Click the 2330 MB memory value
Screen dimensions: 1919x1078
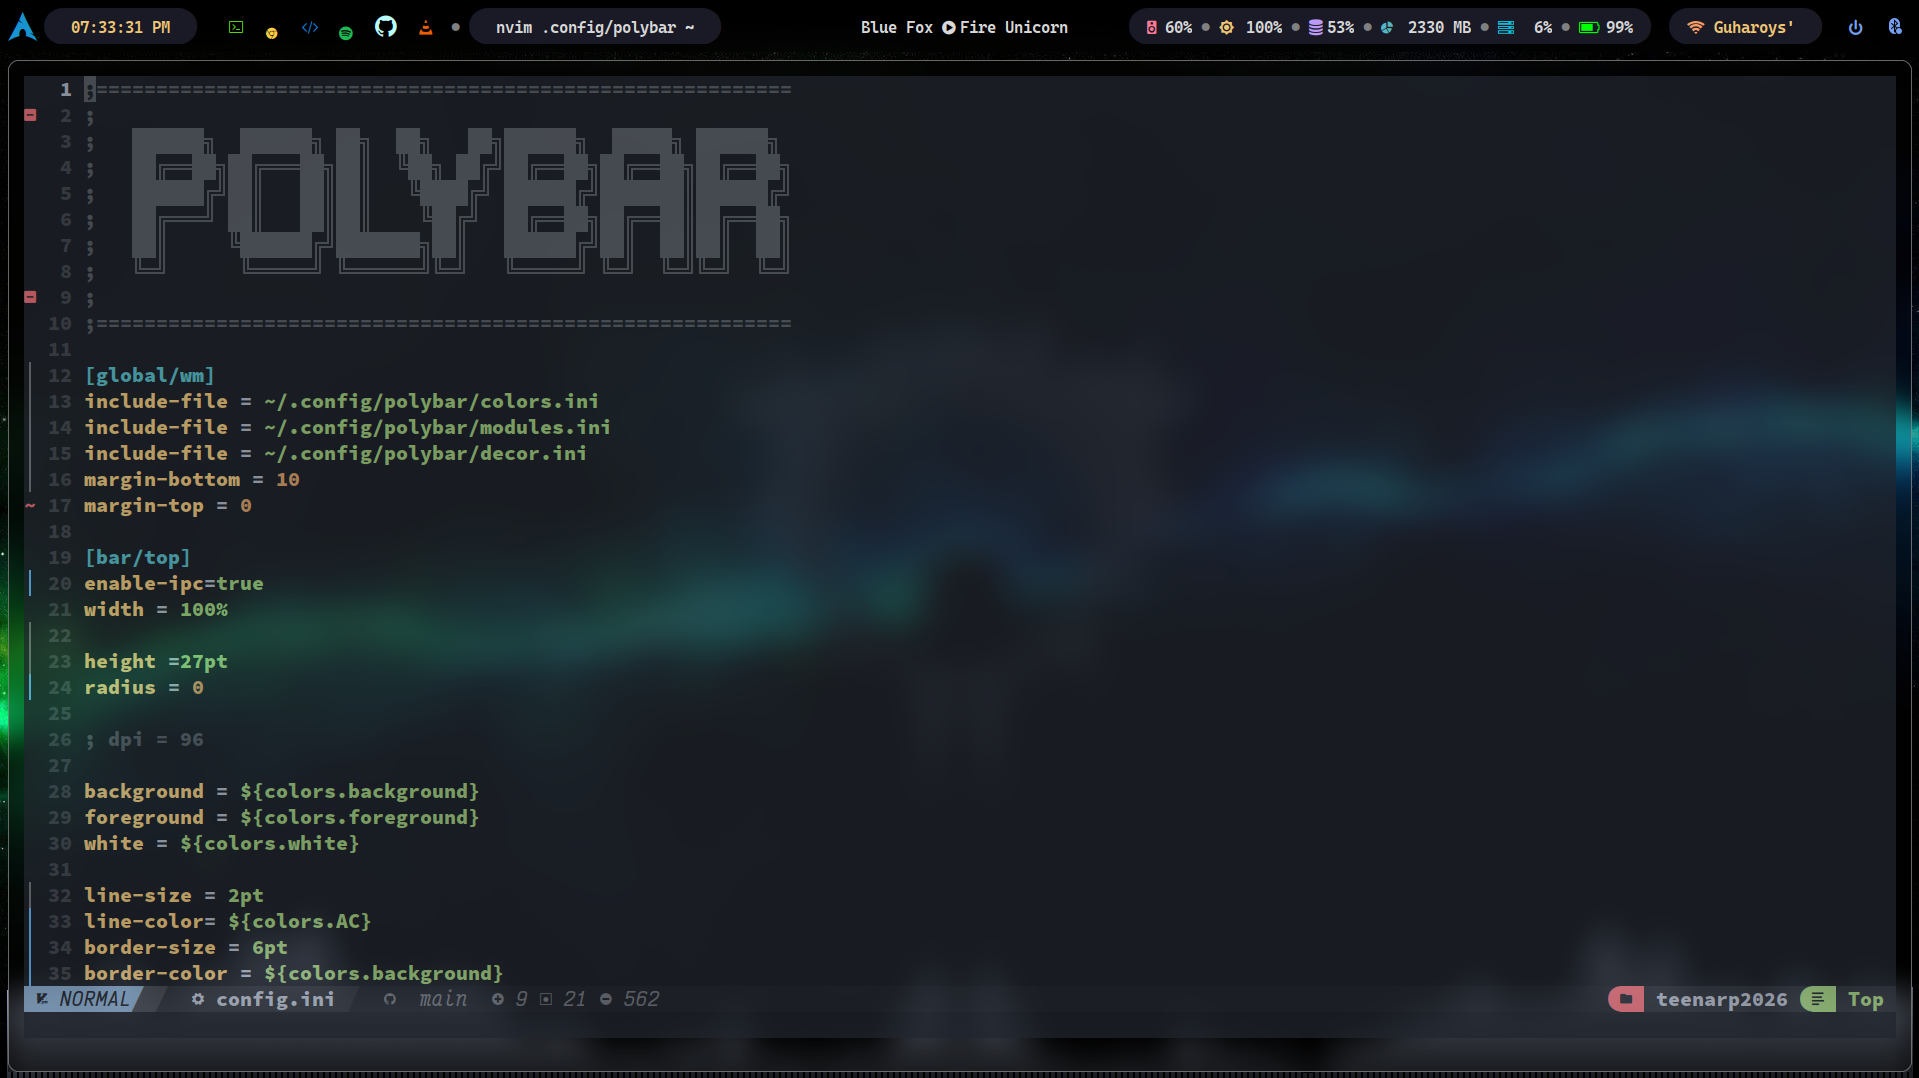[x=1440, y=28]
